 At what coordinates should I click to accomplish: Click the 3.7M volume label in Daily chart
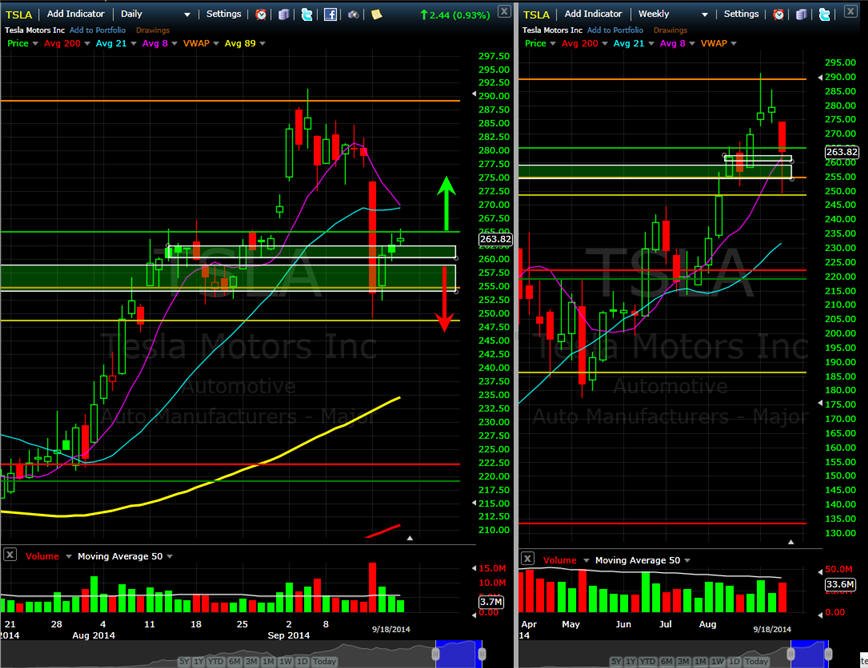(491, 602)
